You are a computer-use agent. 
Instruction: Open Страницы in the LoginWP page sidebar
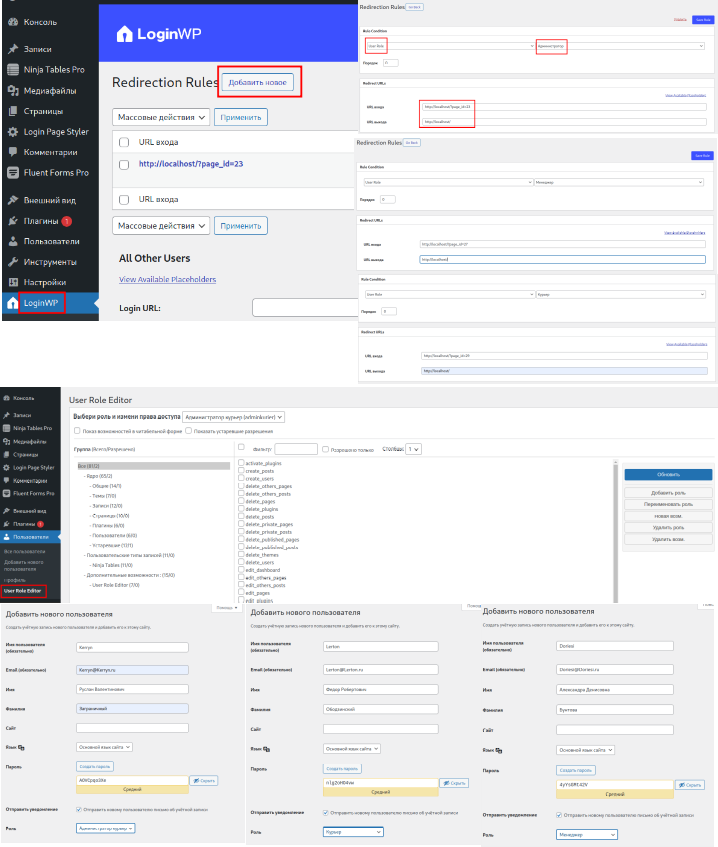pyautogui.click(x=43, y=111)
